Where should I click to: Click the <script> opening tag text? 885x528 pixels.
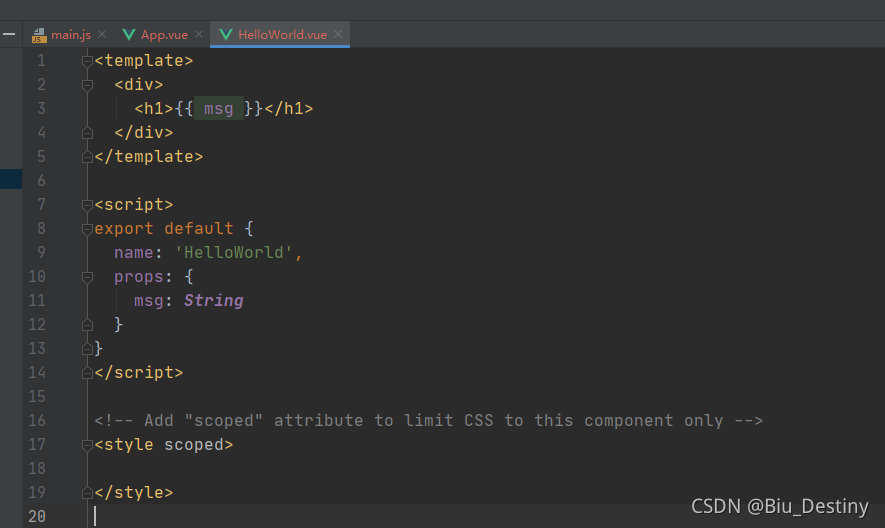pyautogui.click(x=134, y=204)
